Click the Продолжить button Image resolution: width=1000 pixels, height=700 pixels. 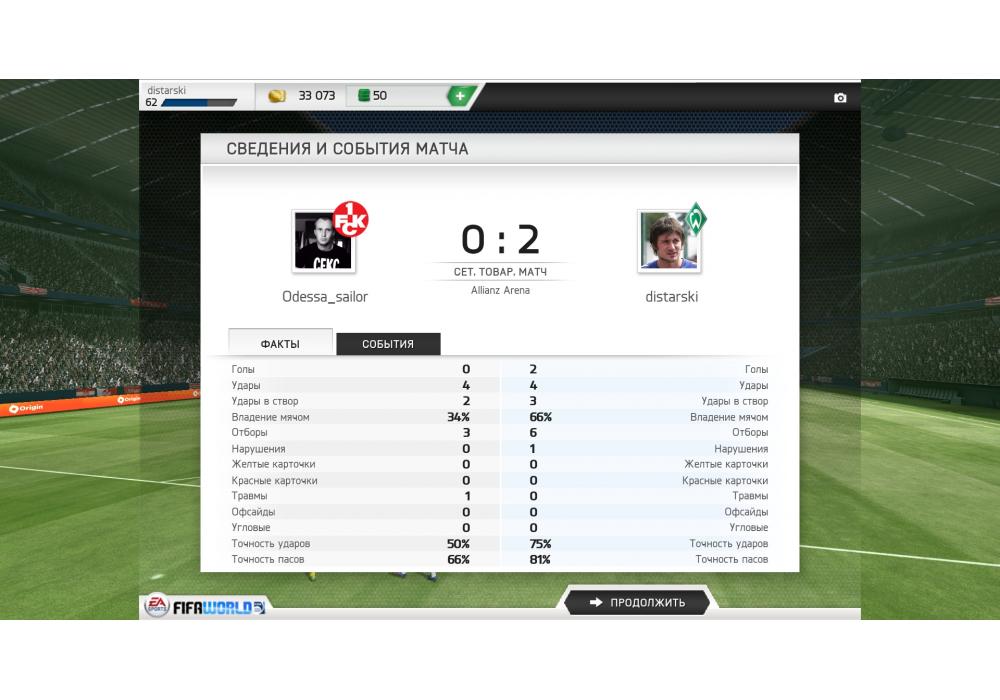tap(637, 602)
